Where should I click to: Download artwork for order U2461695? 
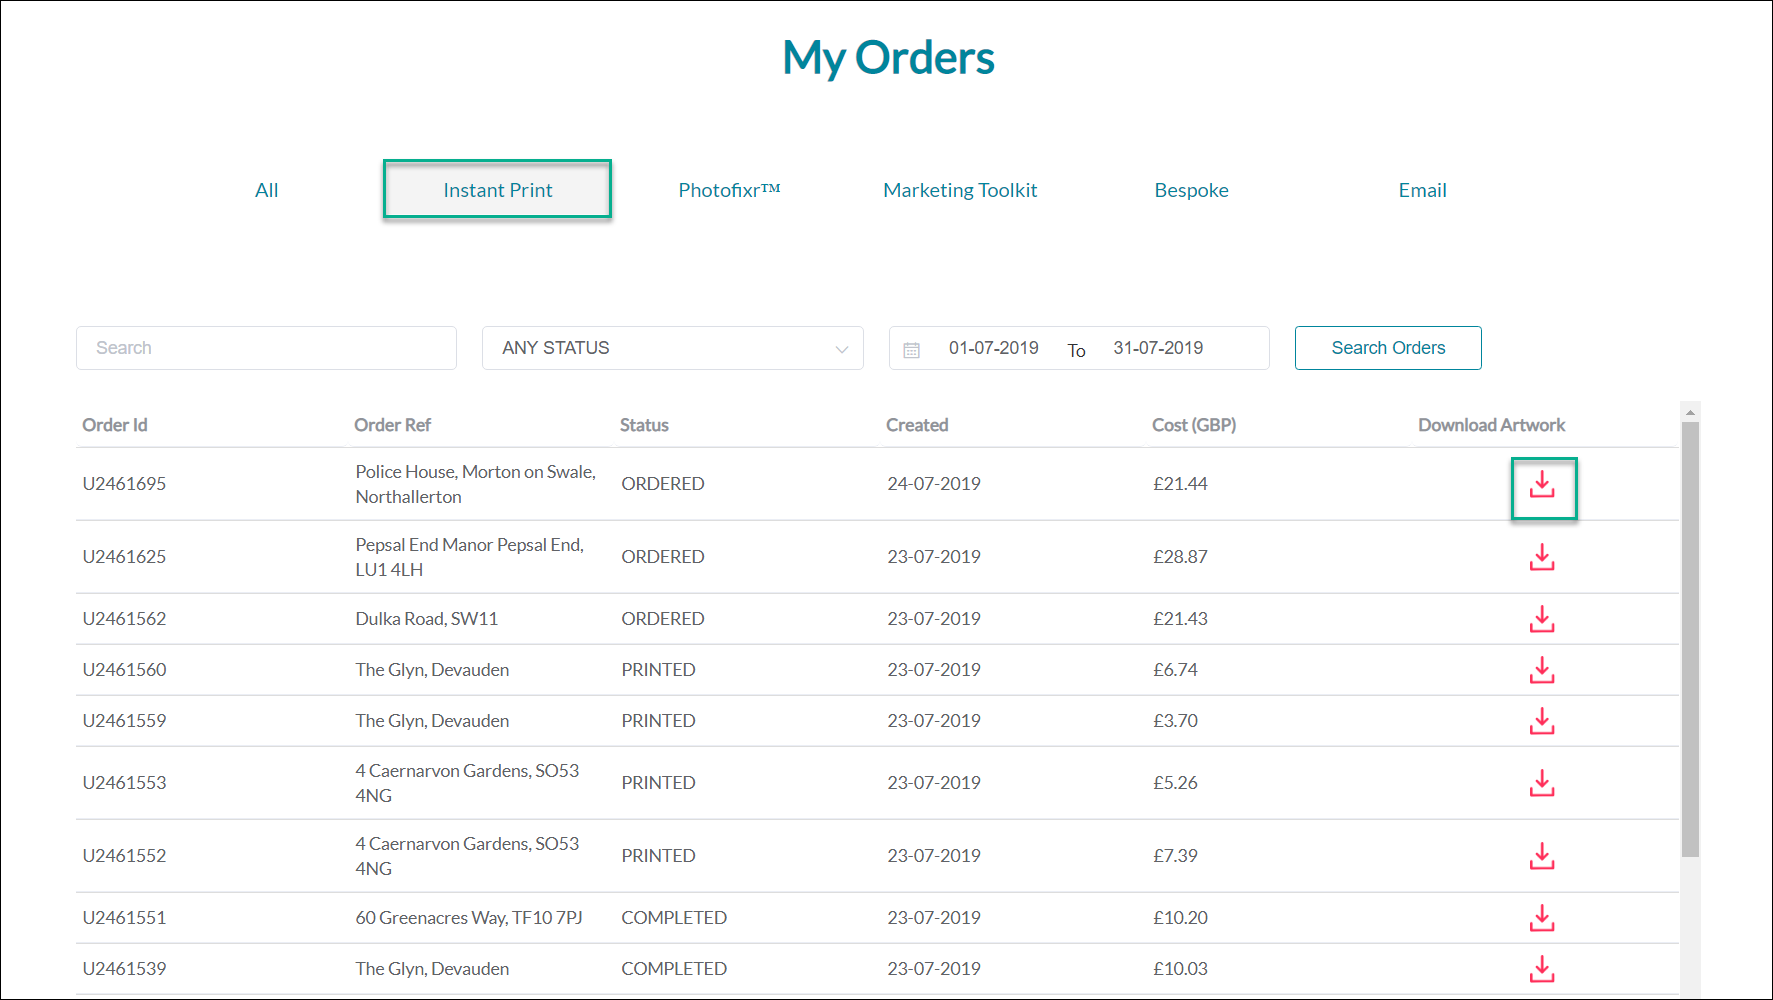tap(1542, 485)
